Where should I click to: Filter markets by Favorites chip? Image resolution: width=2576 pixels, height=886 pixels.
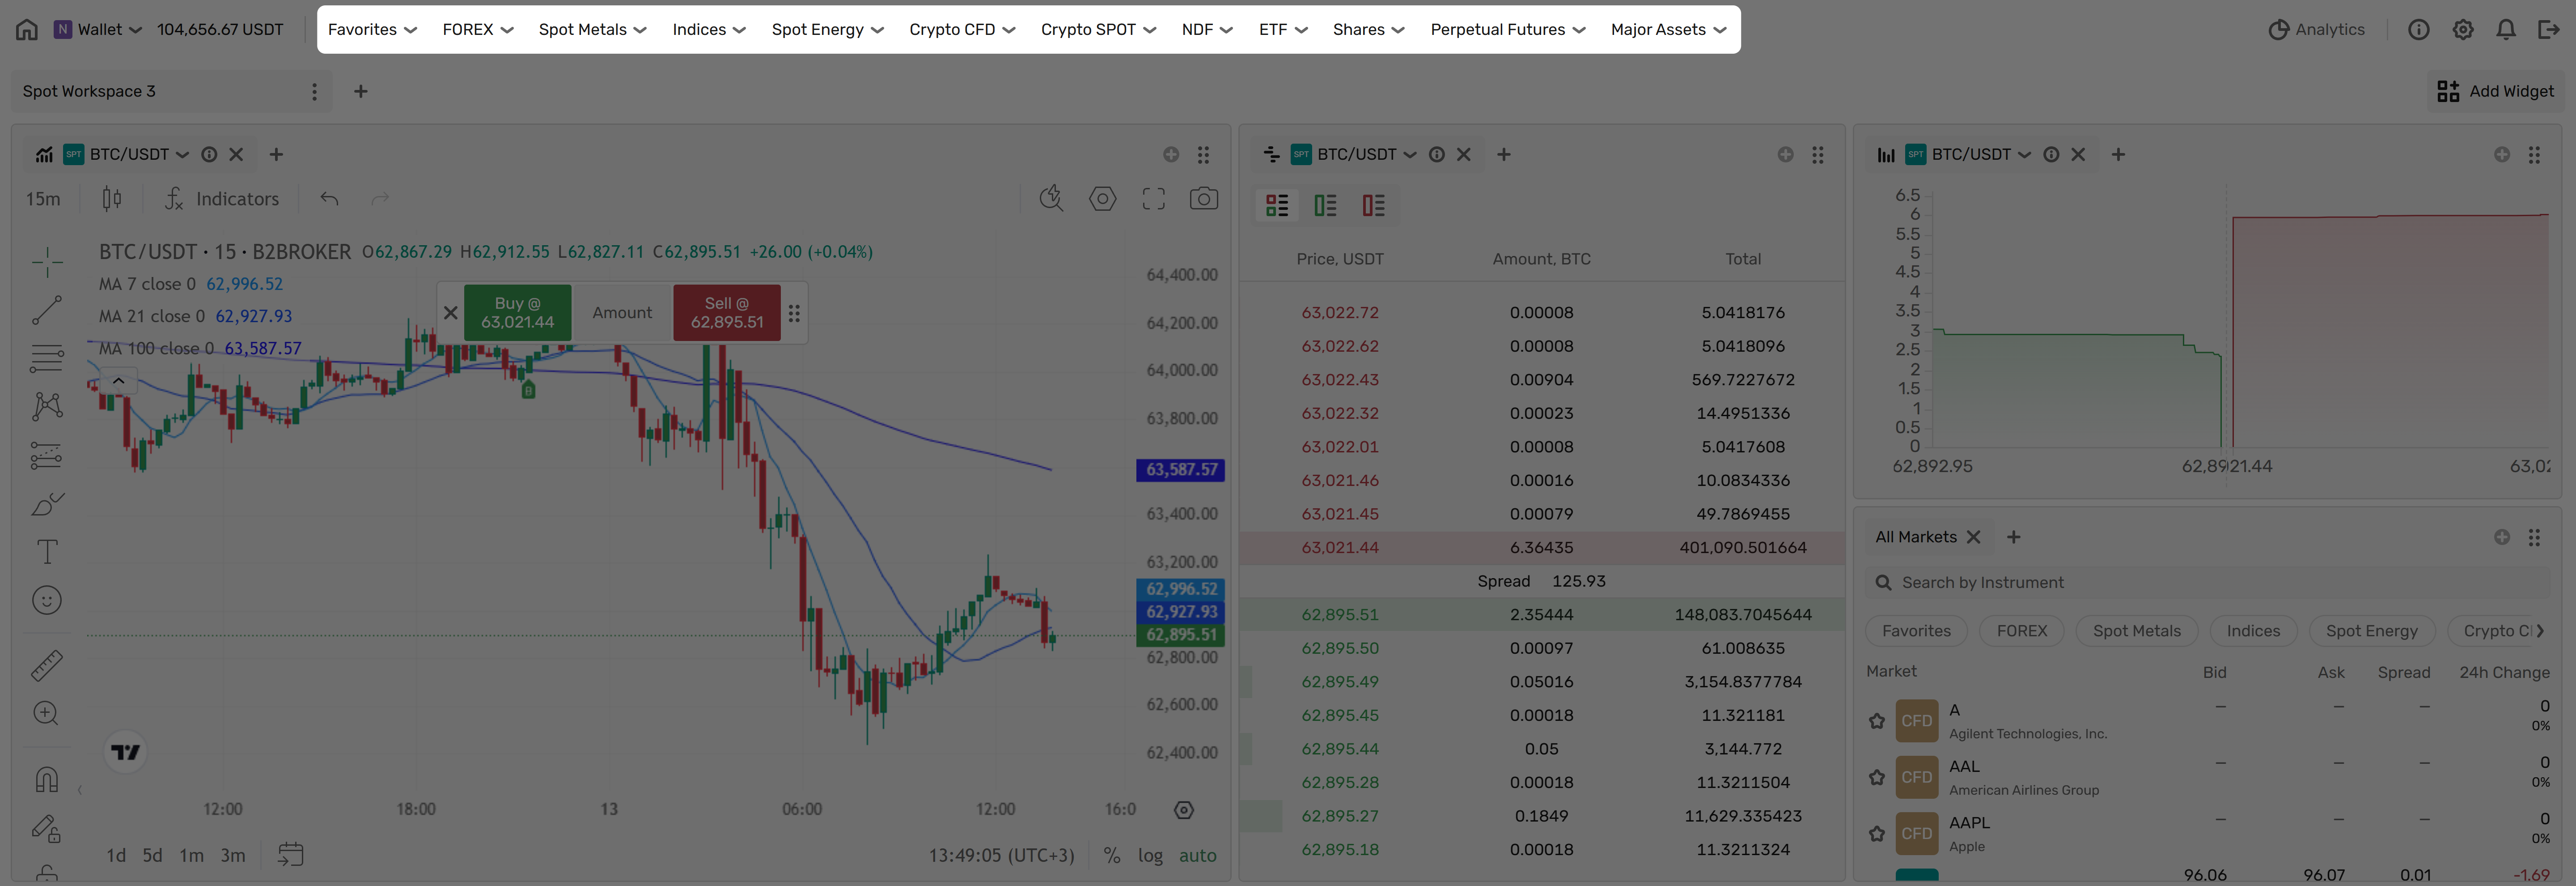[x=1916, y=631]
